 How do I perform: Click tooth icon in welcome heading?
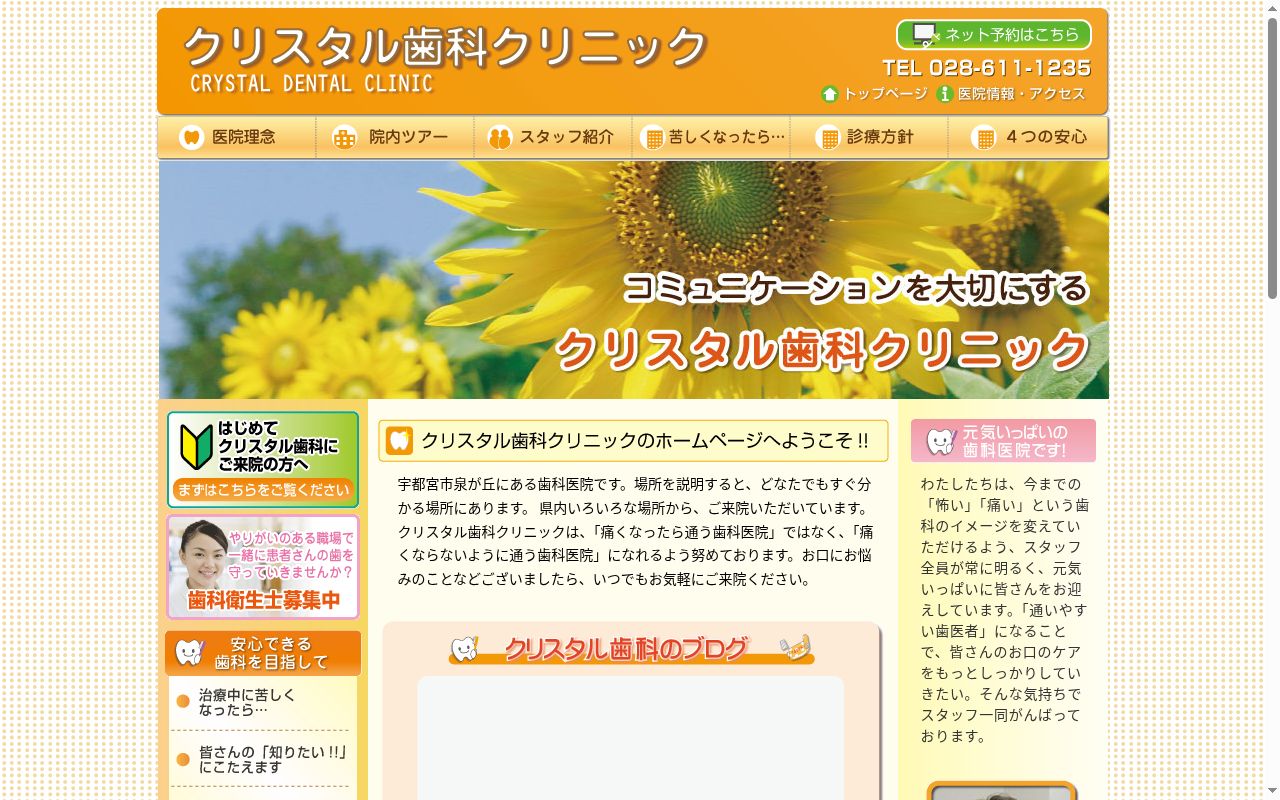(x=399, y=441)
